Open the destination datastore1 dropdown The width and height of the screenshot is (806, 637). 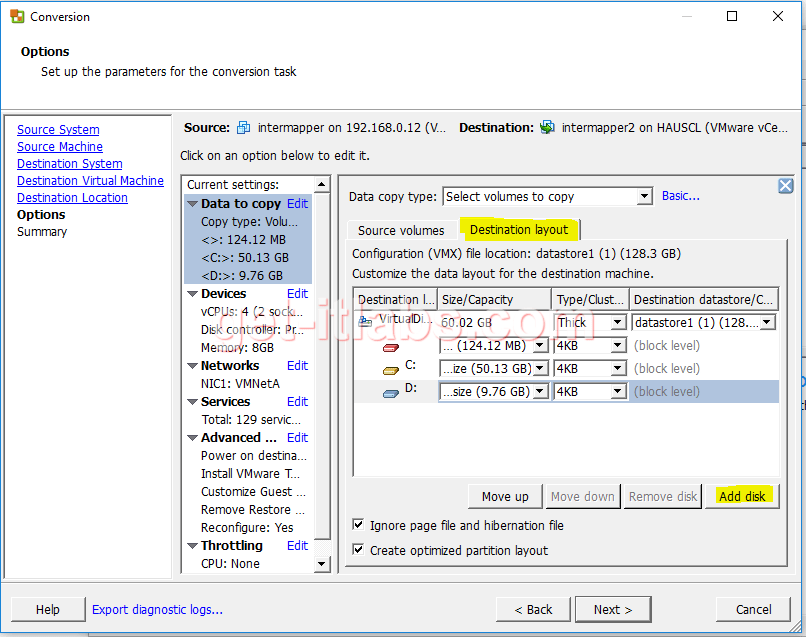767,322
